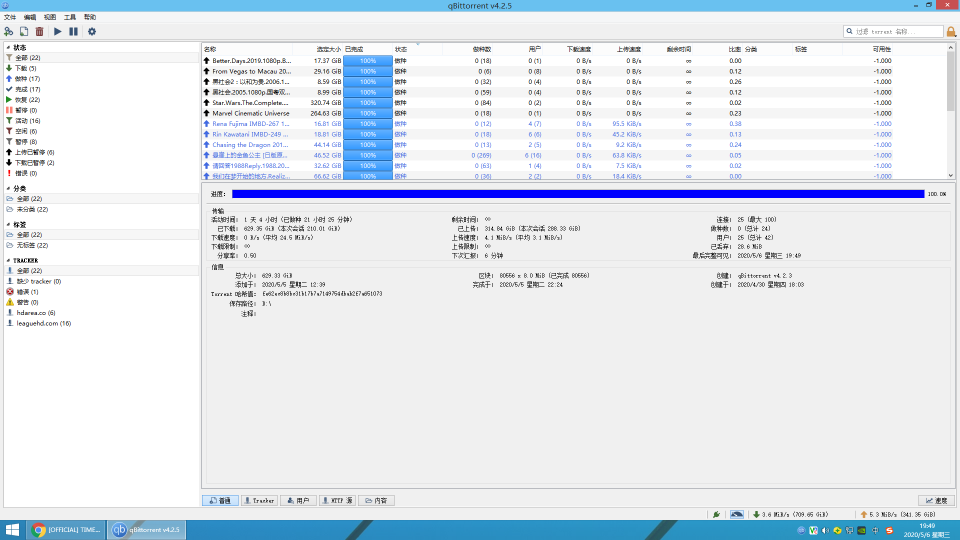
Task: Click the upload speed 5.3 MiB/s status
Action: coord(898,514)
